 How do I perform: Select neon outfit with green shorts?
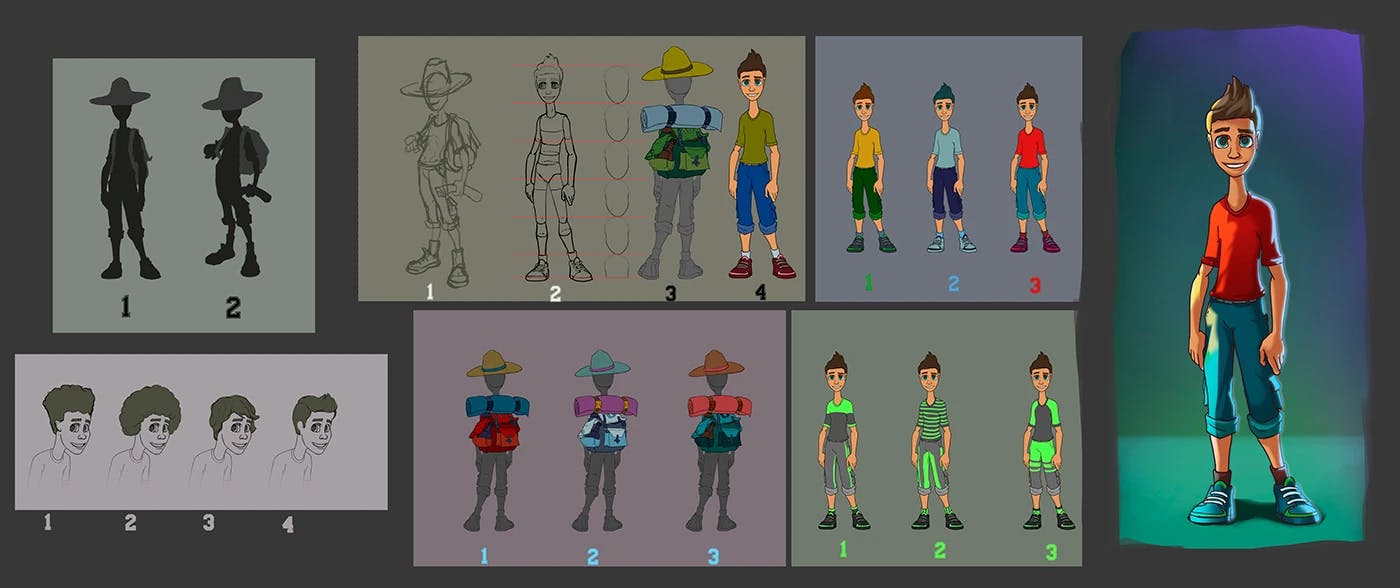click(1046, 440)
